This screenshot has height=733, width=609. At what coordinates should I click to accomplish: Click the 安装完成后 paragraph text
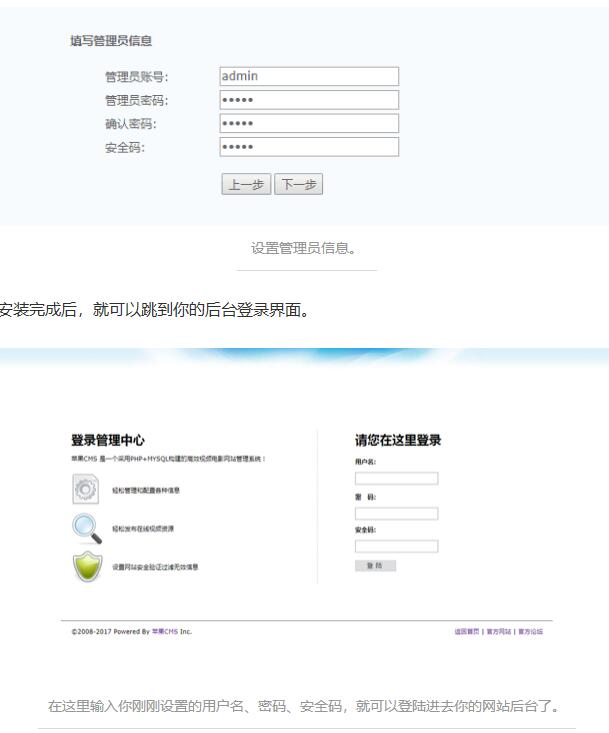point(154,309)
